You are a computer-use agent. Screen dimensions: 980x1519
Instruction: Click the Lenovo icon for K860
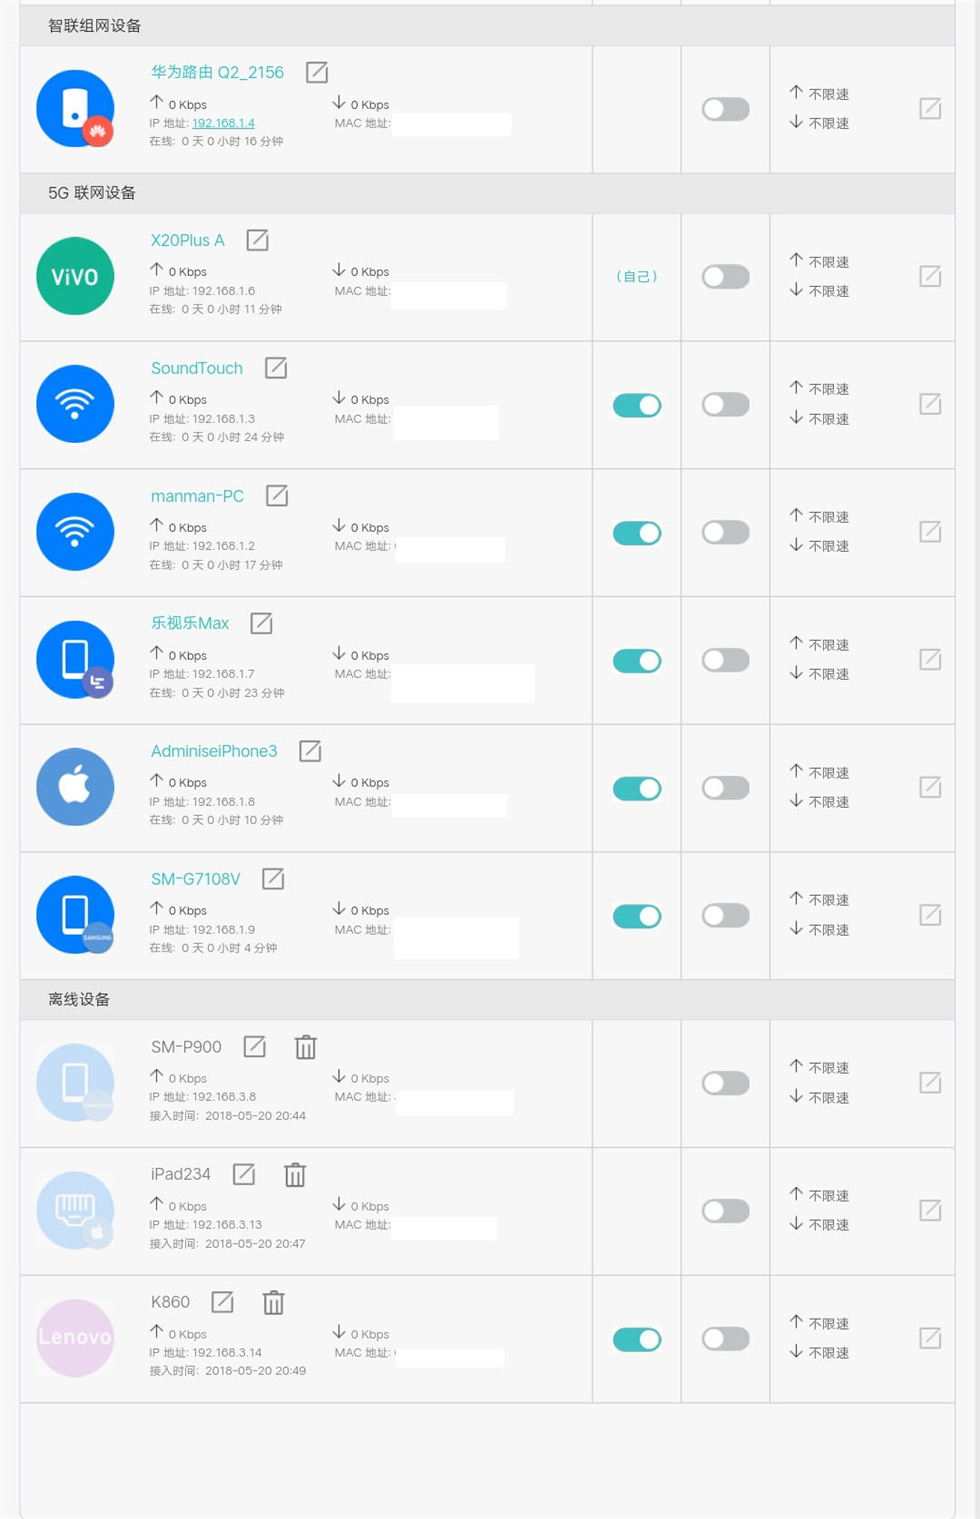75,1338
